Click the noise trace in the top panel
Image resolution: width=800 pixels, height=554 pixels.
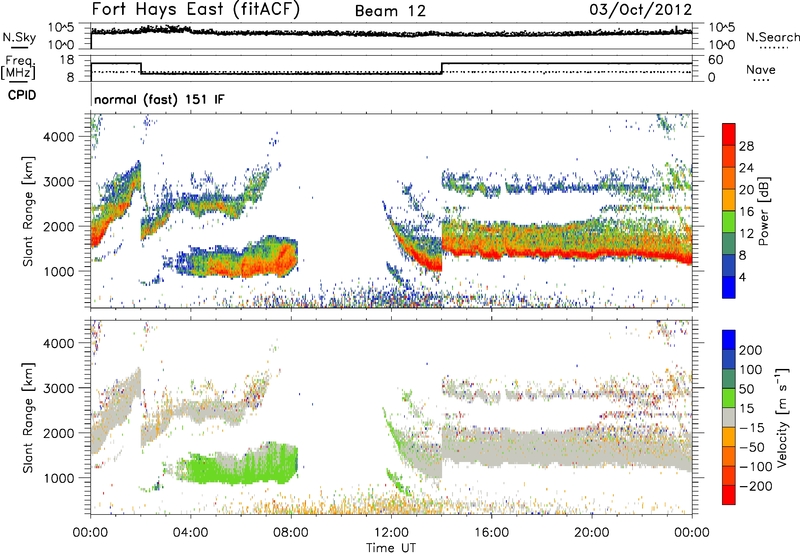pyautogui.click(x=391, y=33)
